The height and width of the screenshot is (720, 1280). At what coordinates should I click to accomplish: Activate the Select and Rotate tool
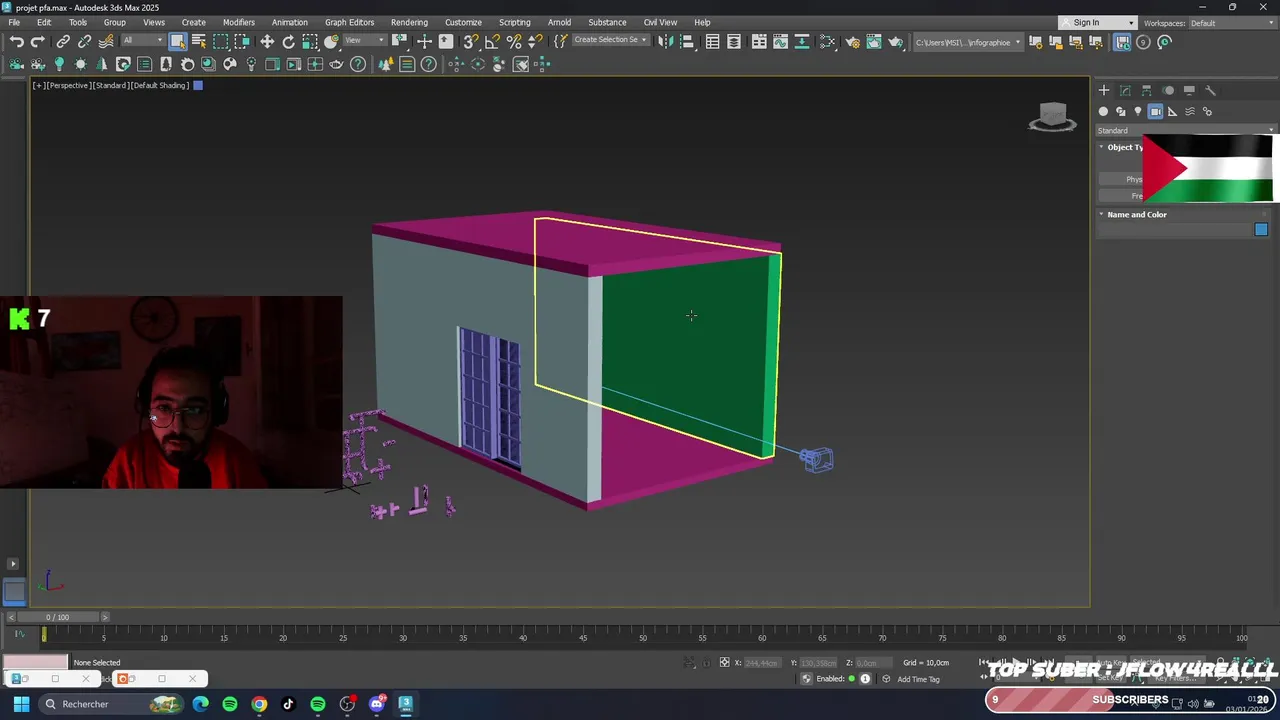(288, 42)
